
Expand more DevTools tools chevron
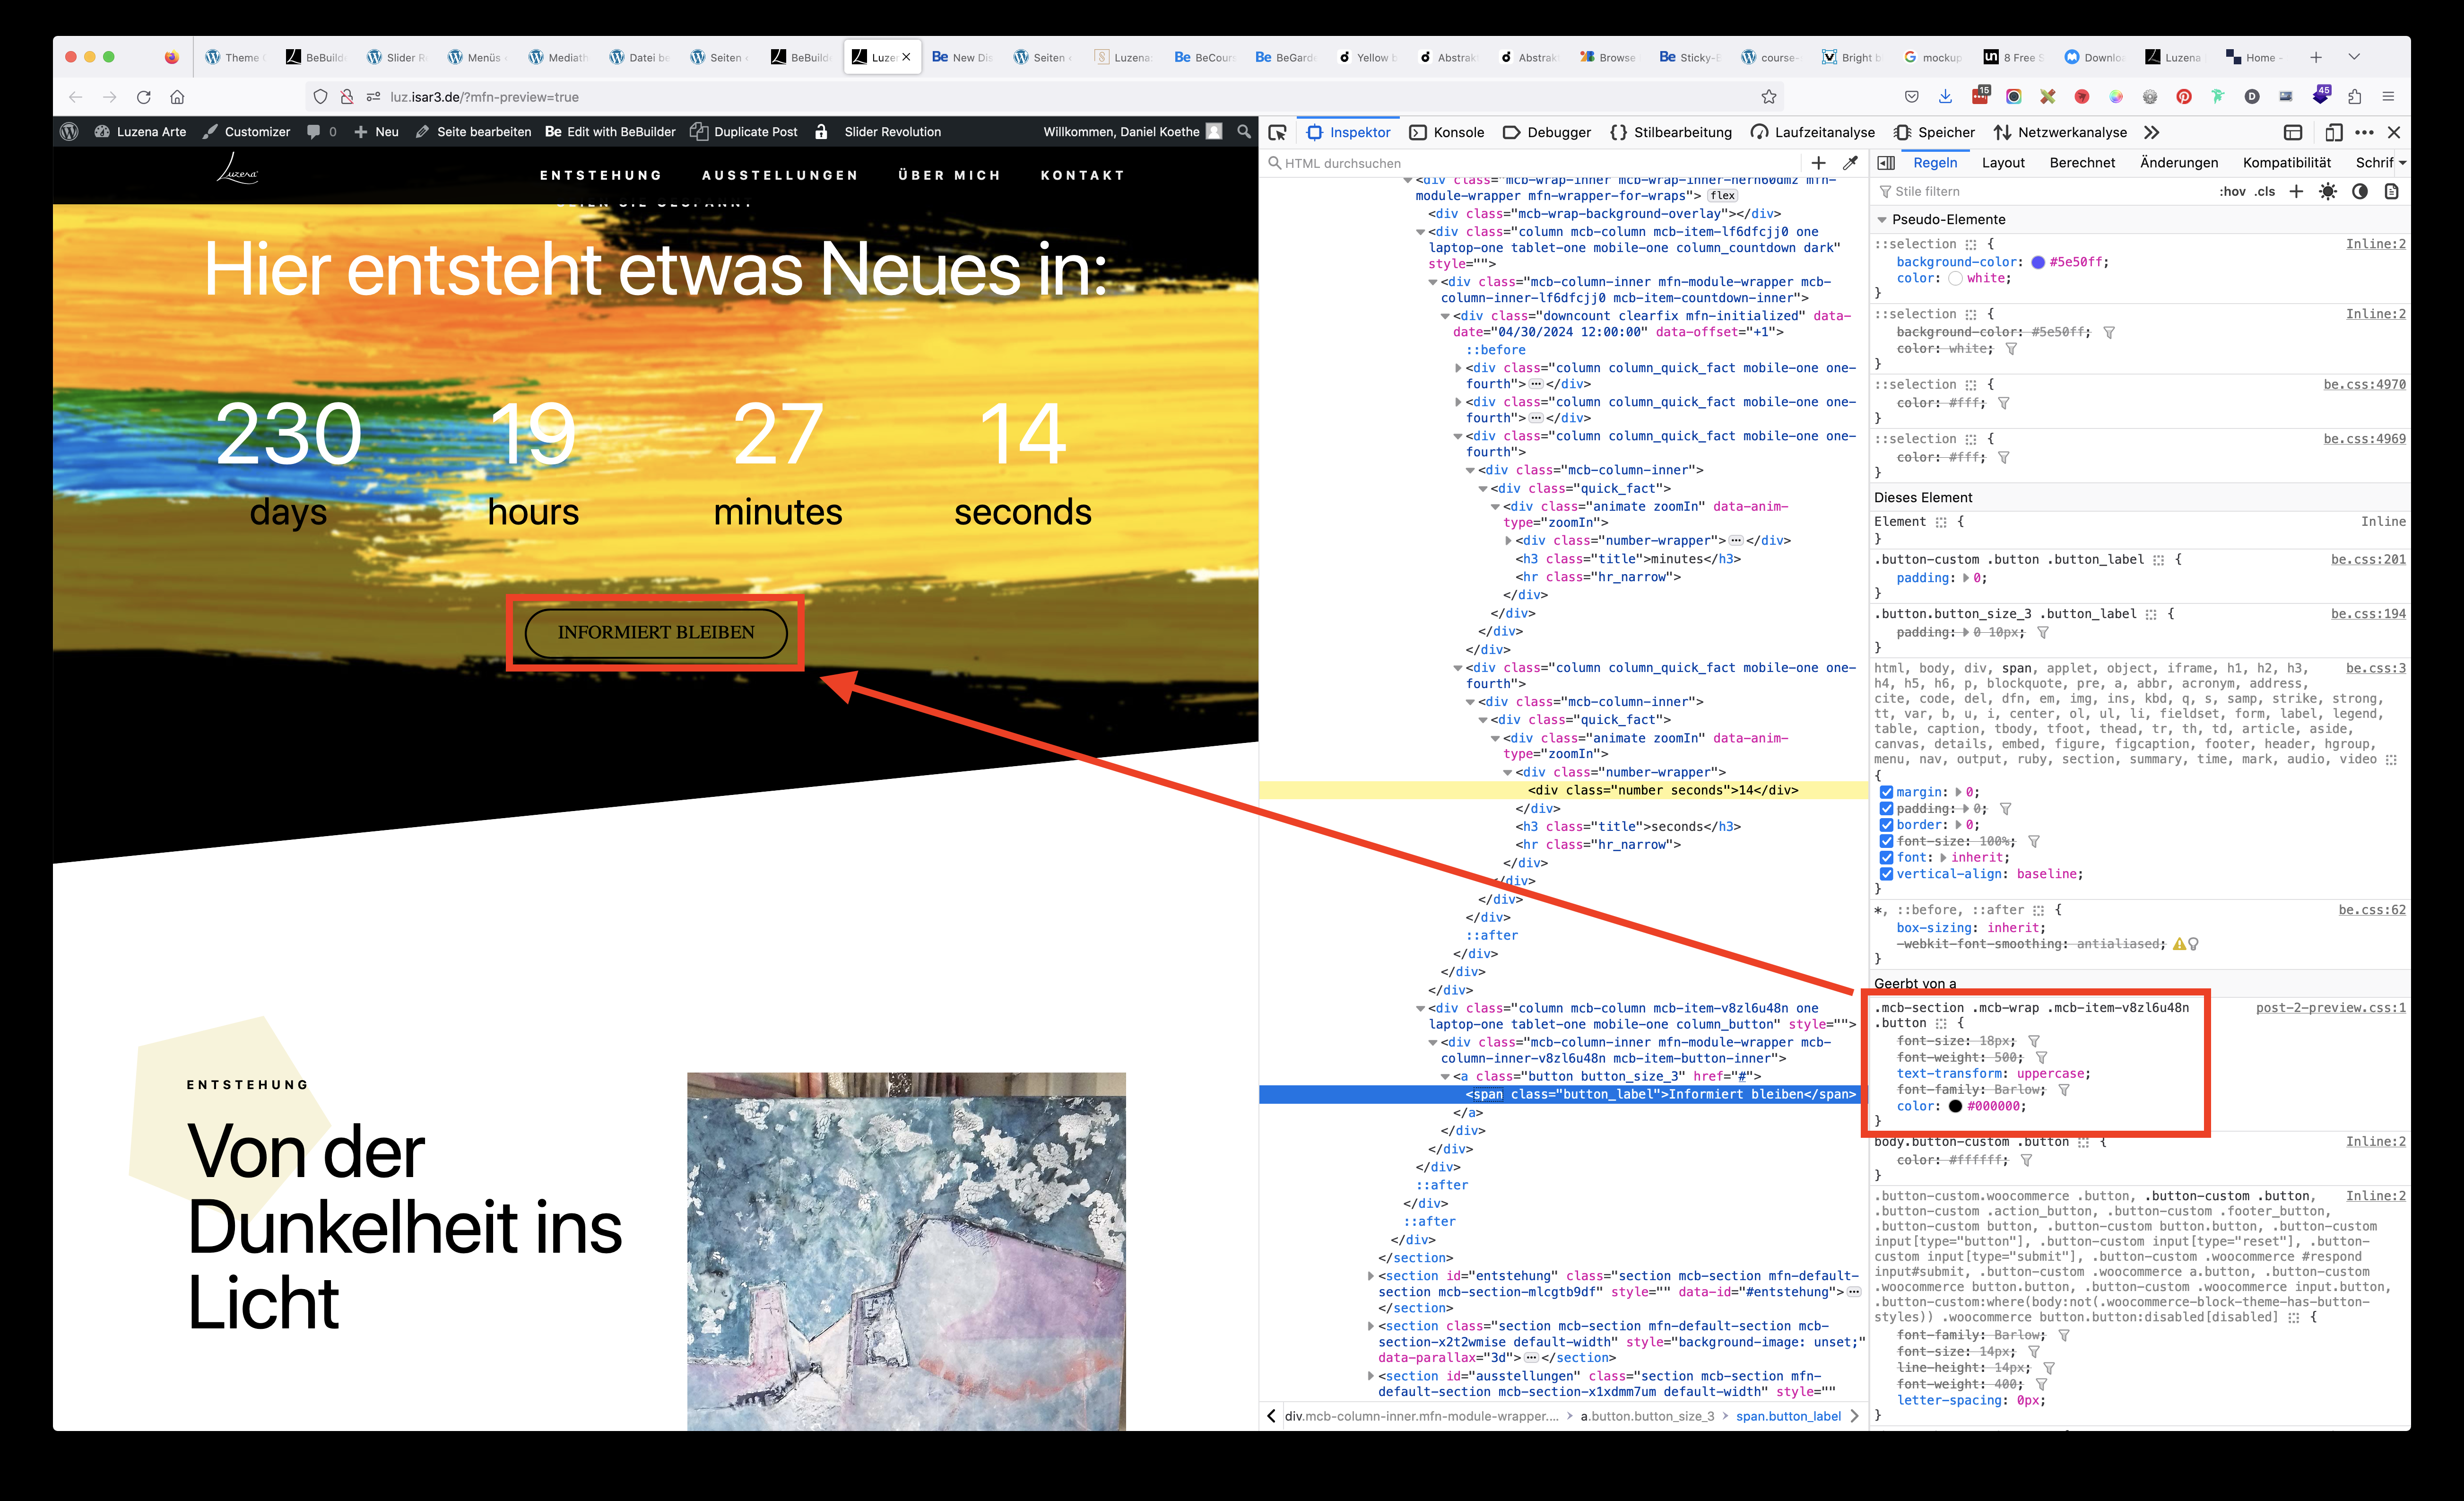click(x=2152, y=132)
